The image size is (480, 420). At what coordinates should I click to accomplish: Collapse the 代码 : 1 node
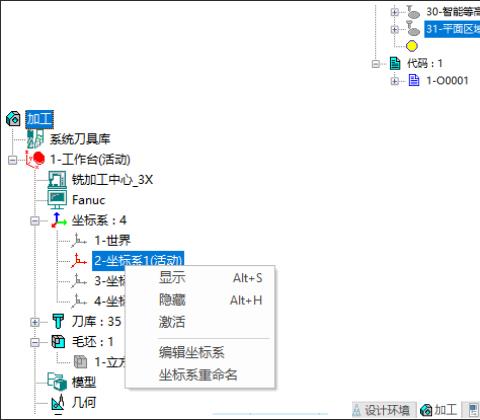pos(376,64)
